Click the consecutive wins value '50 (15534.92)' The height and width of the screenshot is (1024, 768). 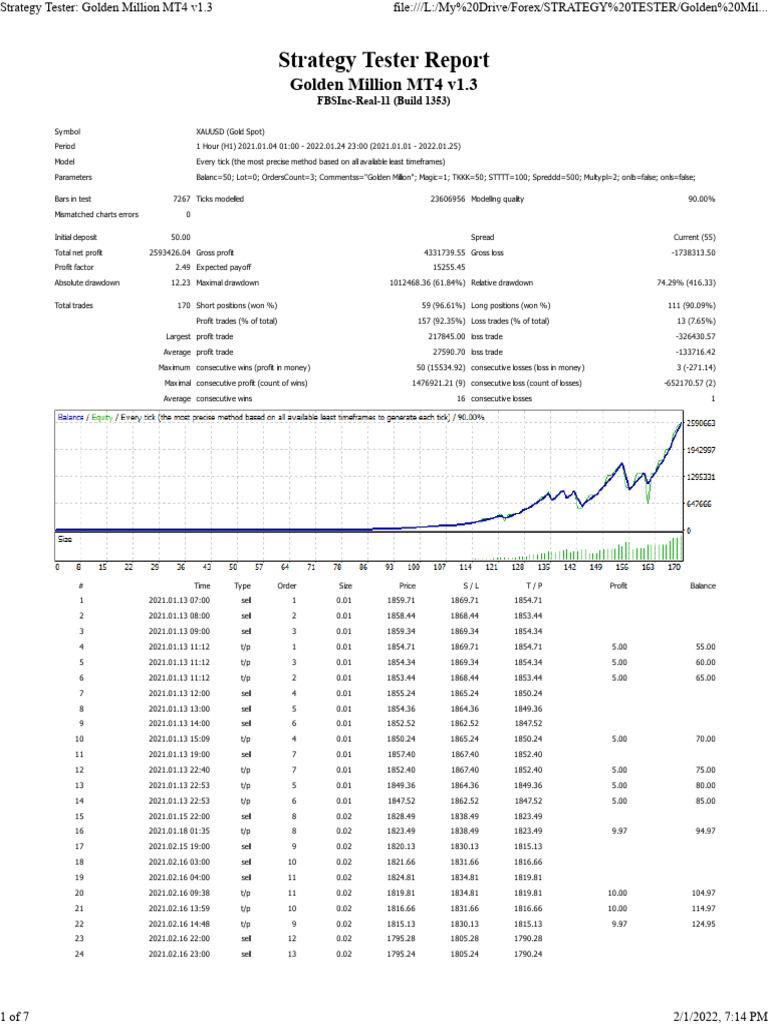pyautogui.click(x=441, y=368)
